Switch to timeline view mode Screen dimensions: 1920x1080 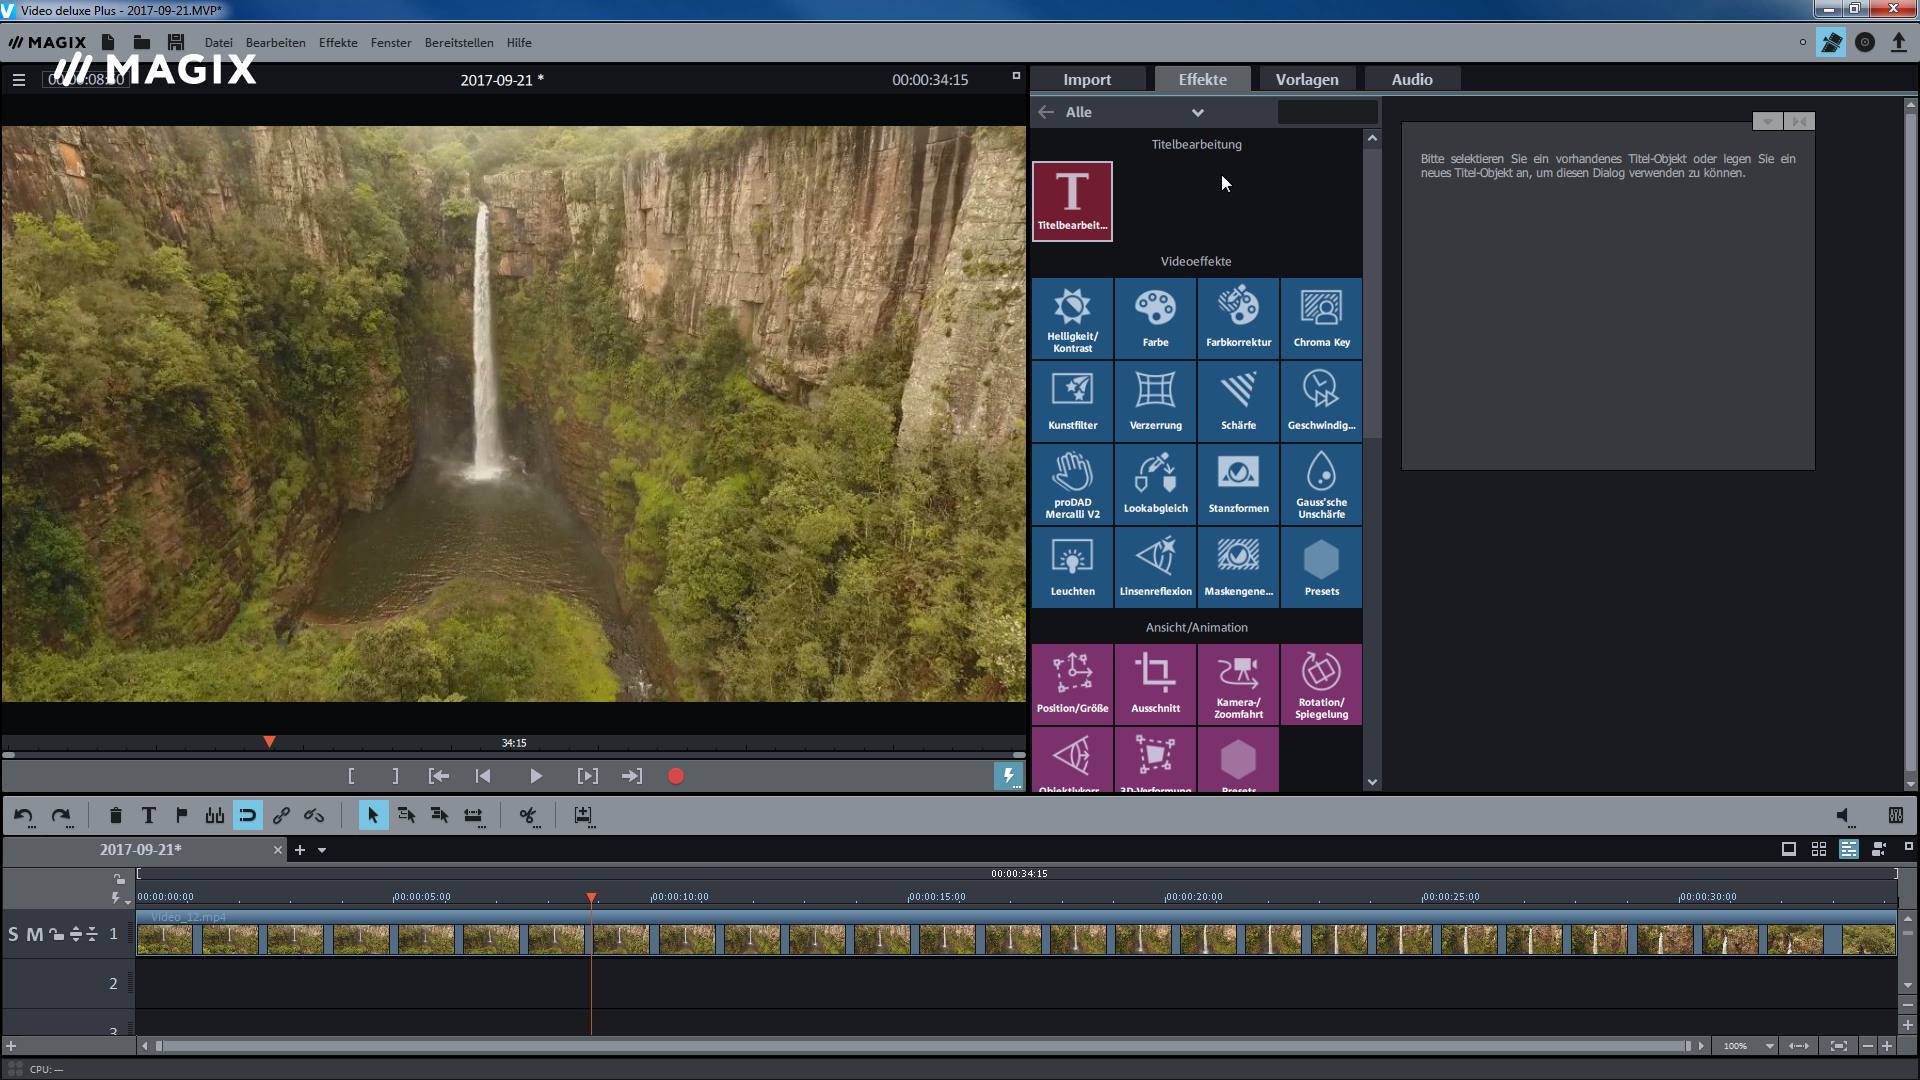coord(1849,849)
